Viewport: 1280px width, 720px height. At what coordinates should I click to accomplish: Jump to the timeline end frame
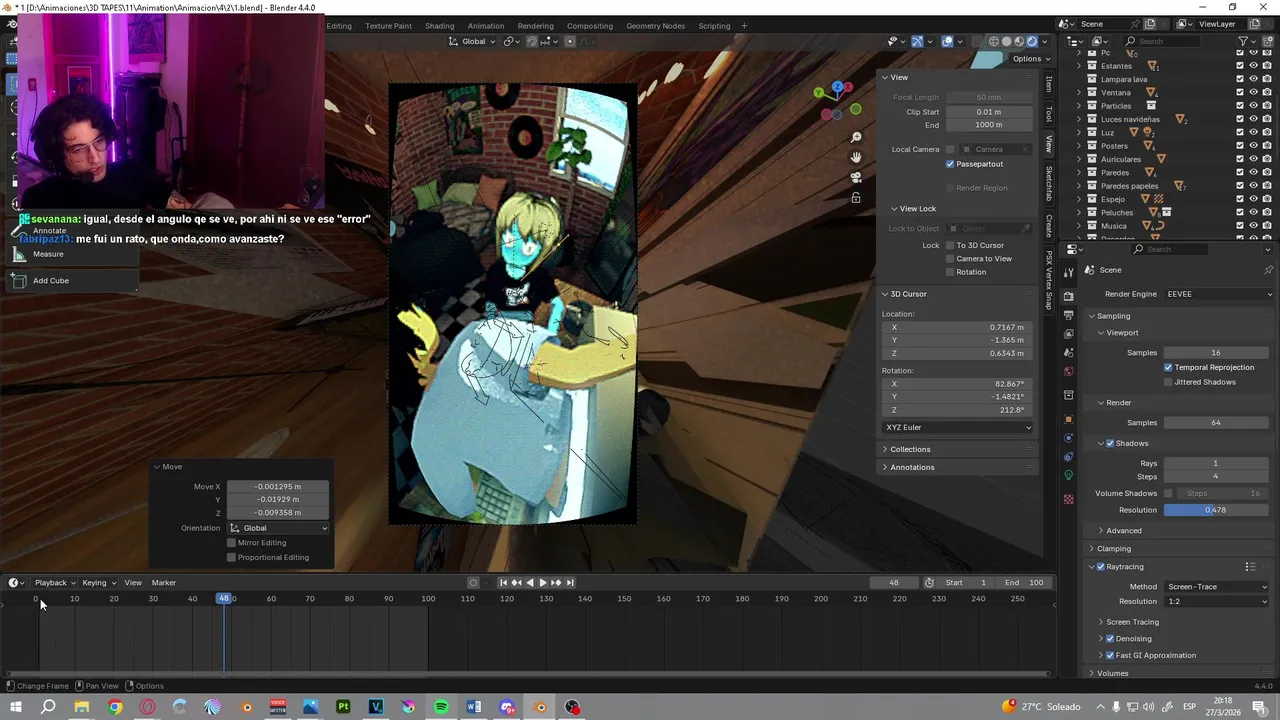570,583
